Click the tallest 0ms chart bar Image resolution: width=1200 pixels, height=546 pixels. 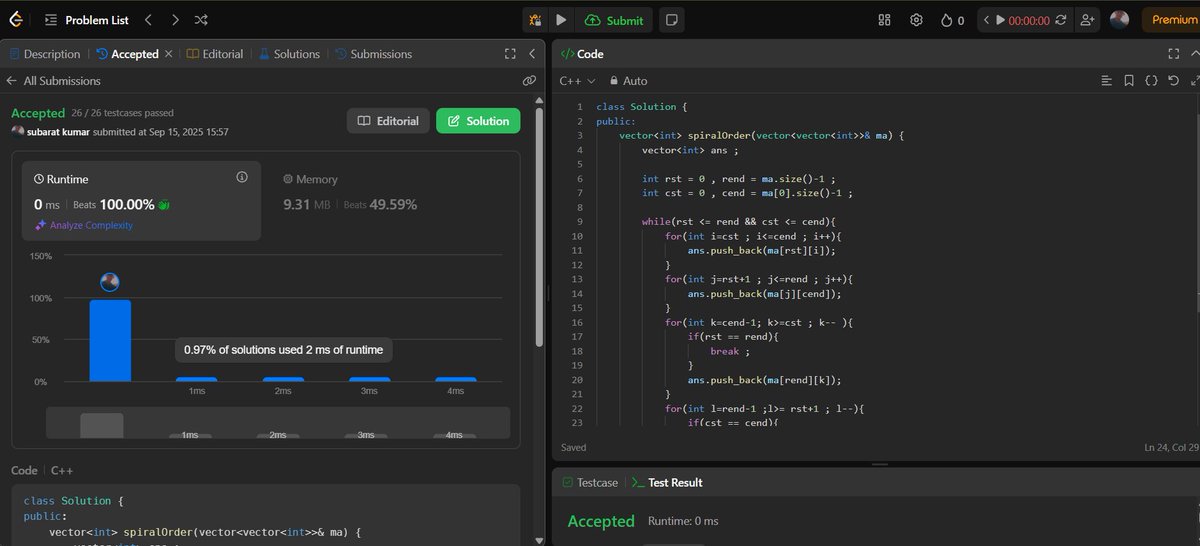point(110,341)
